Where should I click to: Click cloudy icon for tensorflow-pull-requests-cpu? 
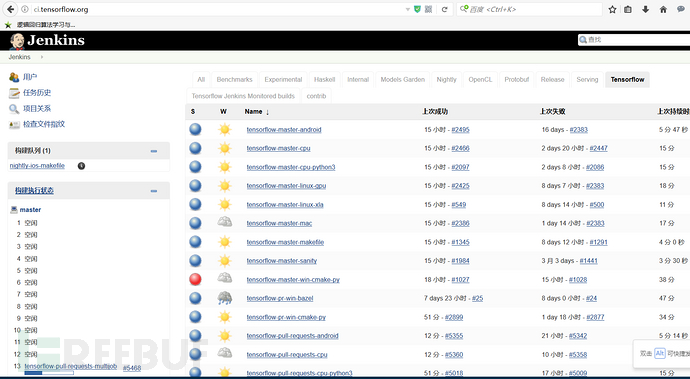tap(224, 353)
